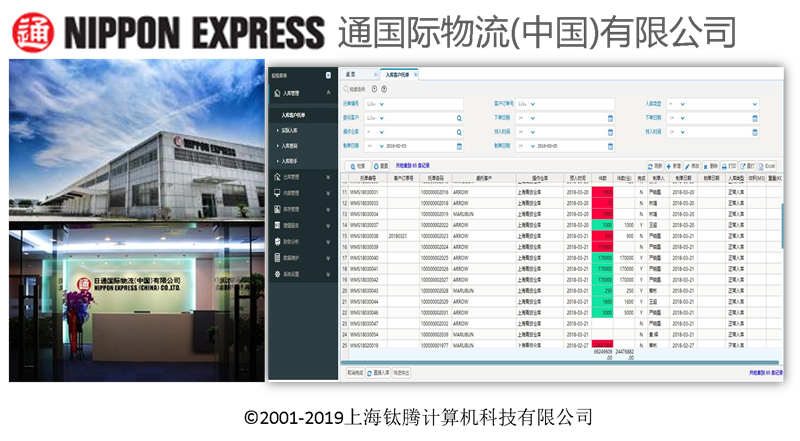Click the 打印 print toolbar button
This screenshot has width=800, height=441.
tap(730, 166)
